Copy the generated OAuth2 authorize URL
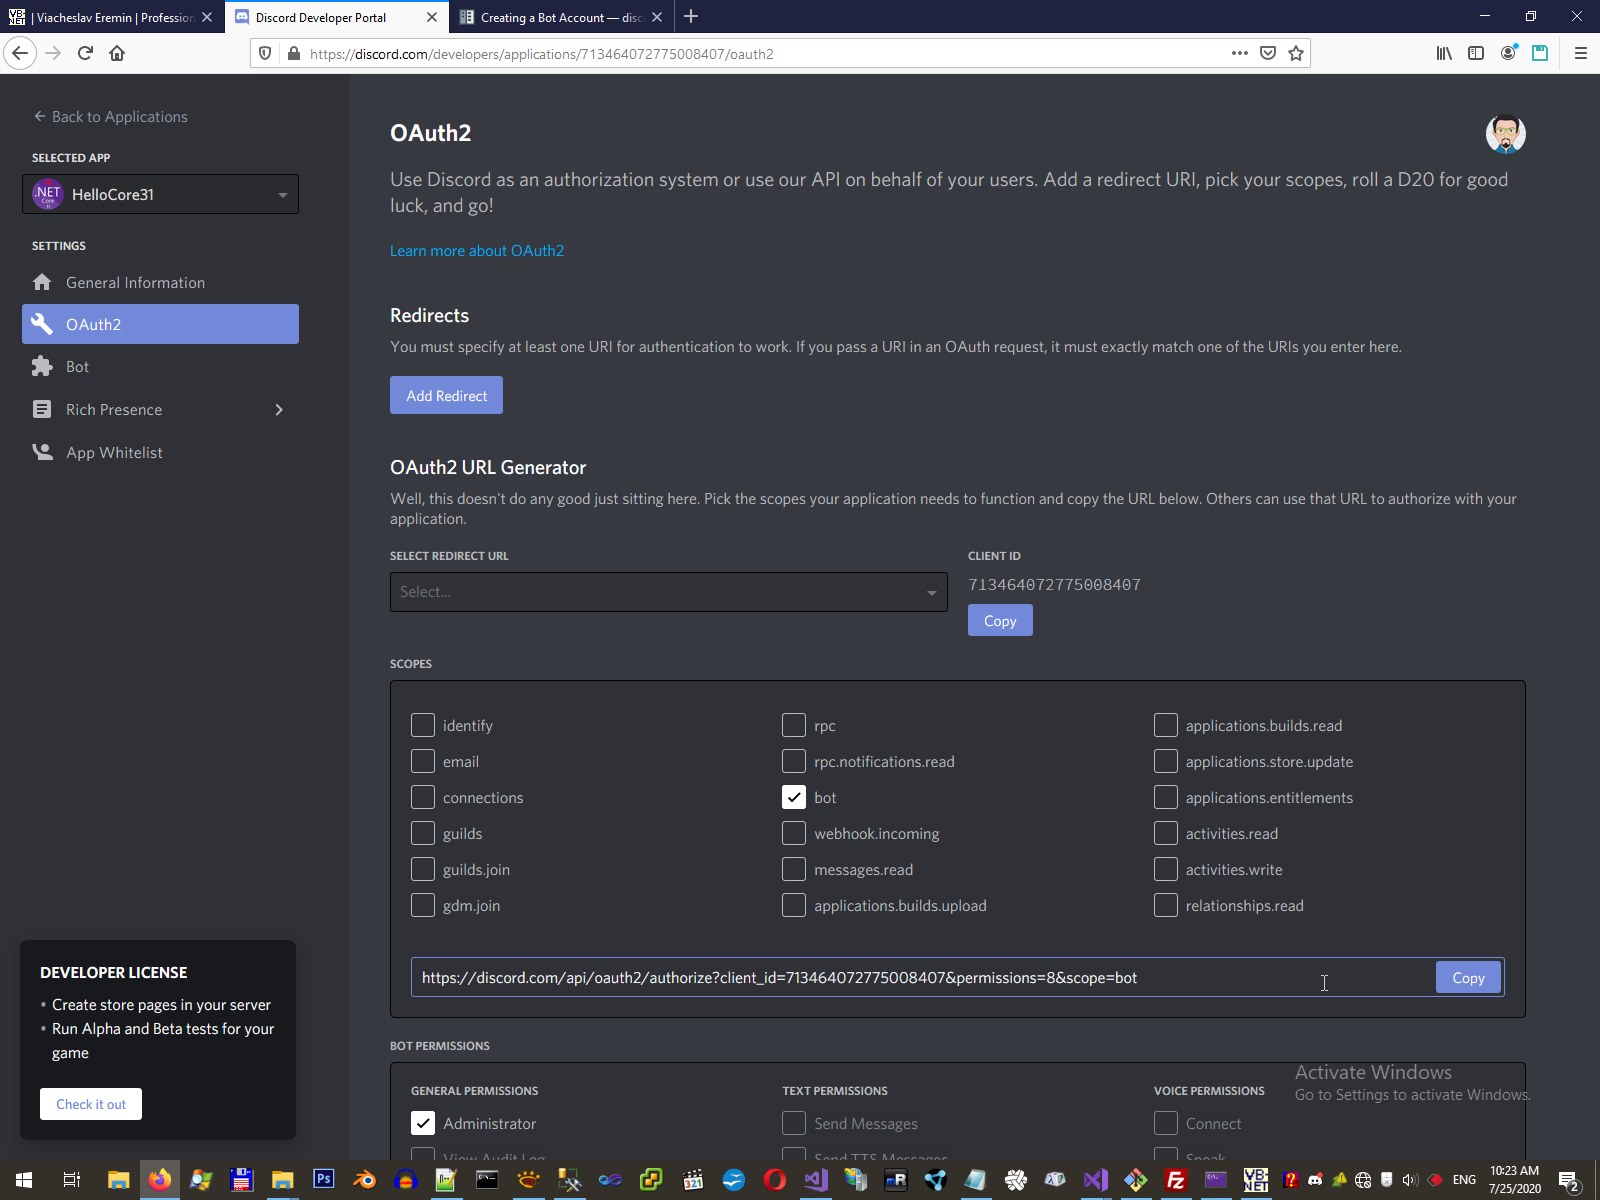This screenshot has width=1600, height=1200. coord(1468,977)
